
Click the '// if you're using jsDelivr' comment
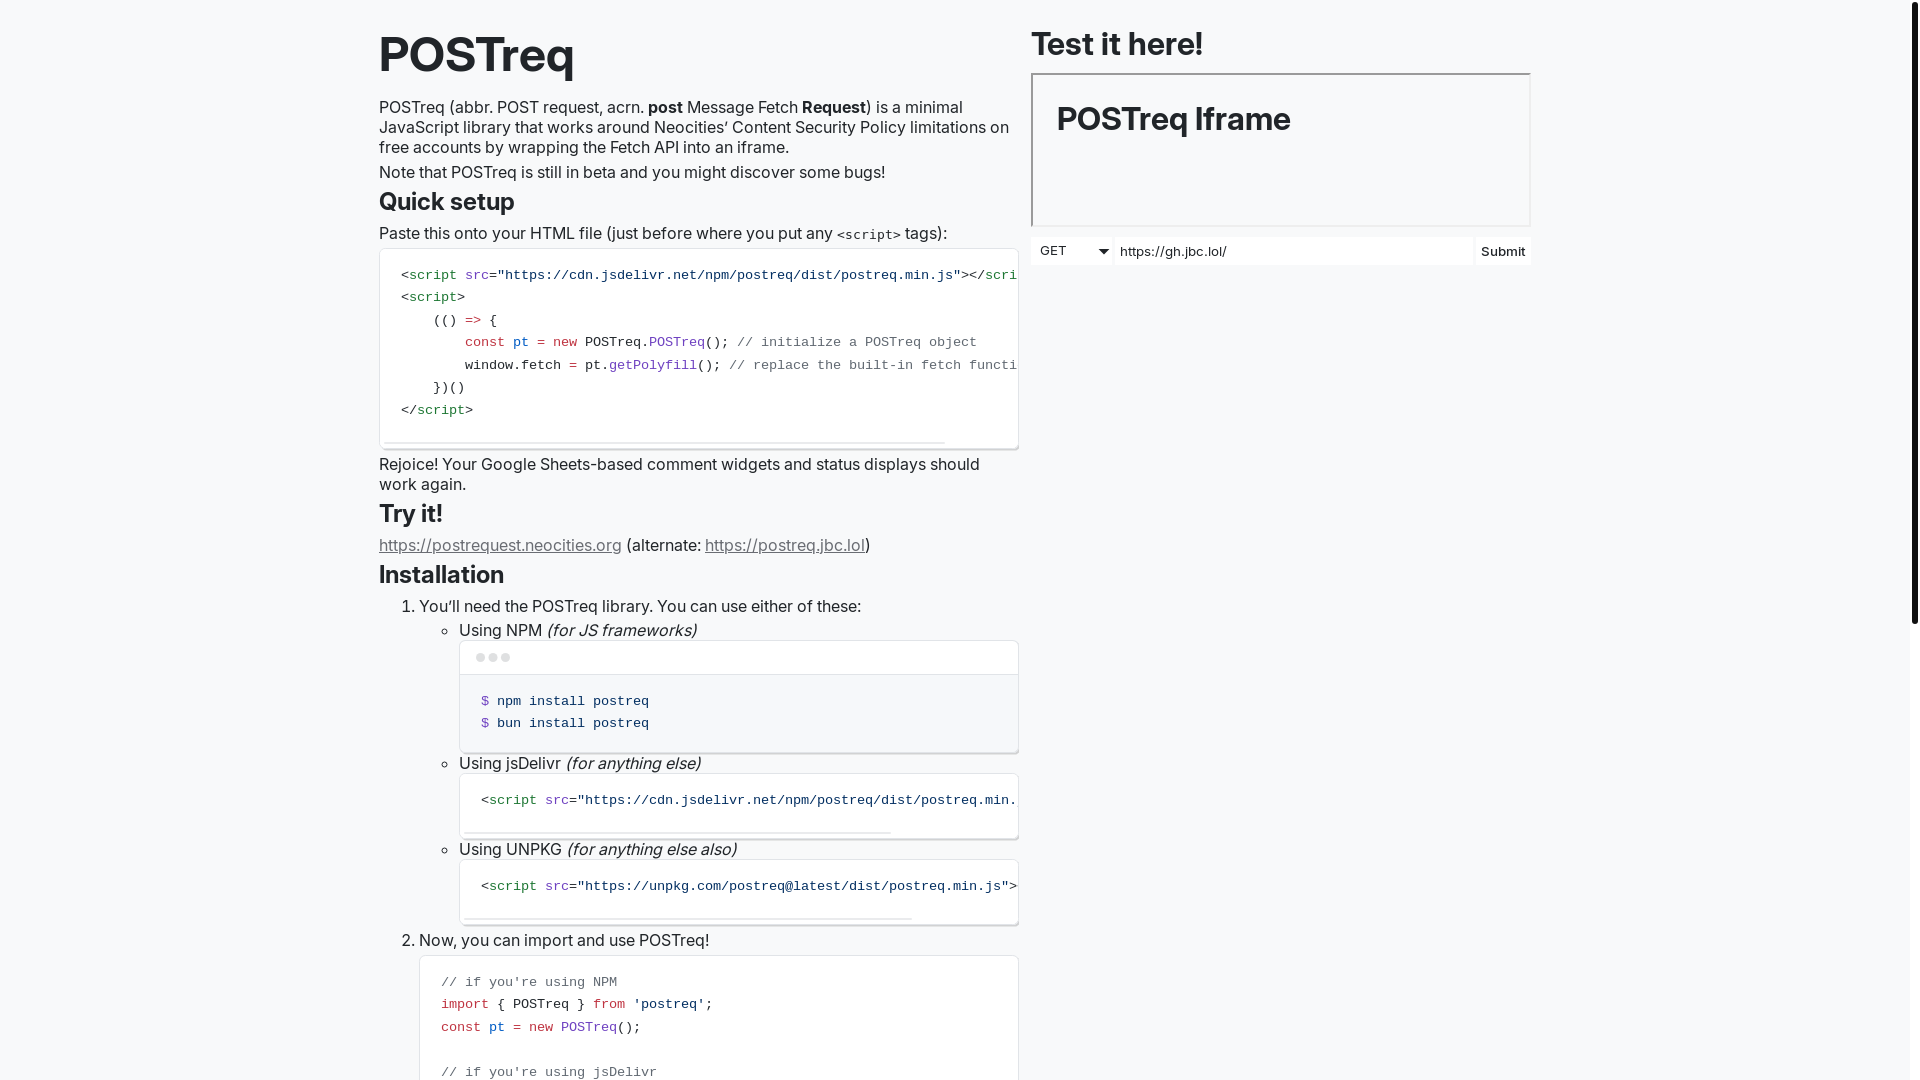point(549,1072)
